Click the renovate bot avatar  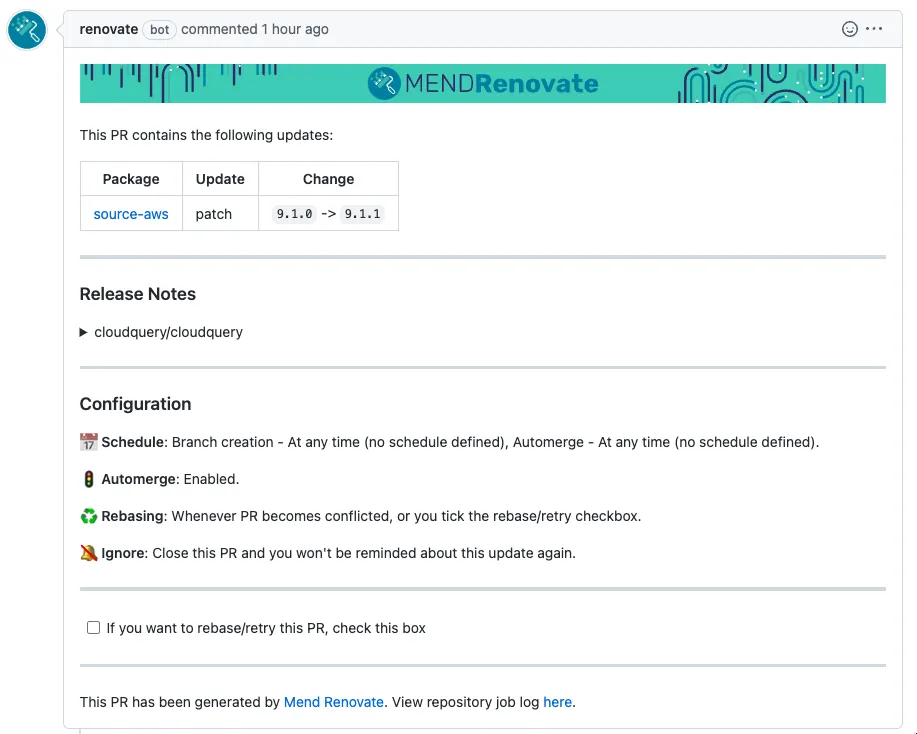click(x=27, y=30)
